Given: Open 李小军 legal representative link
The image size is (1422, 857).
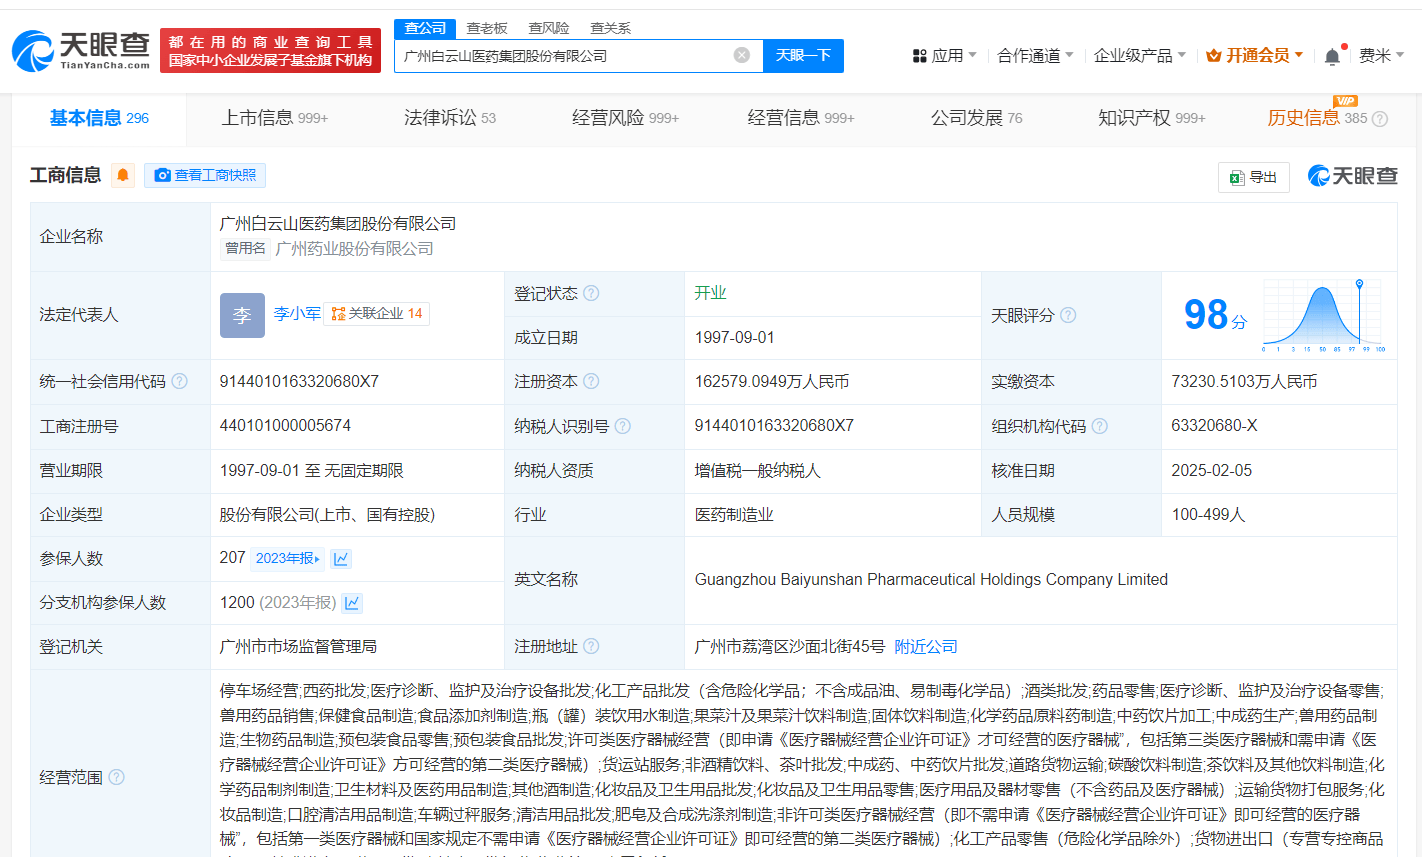Looking at the screenshot, I should tap(297, 314).
